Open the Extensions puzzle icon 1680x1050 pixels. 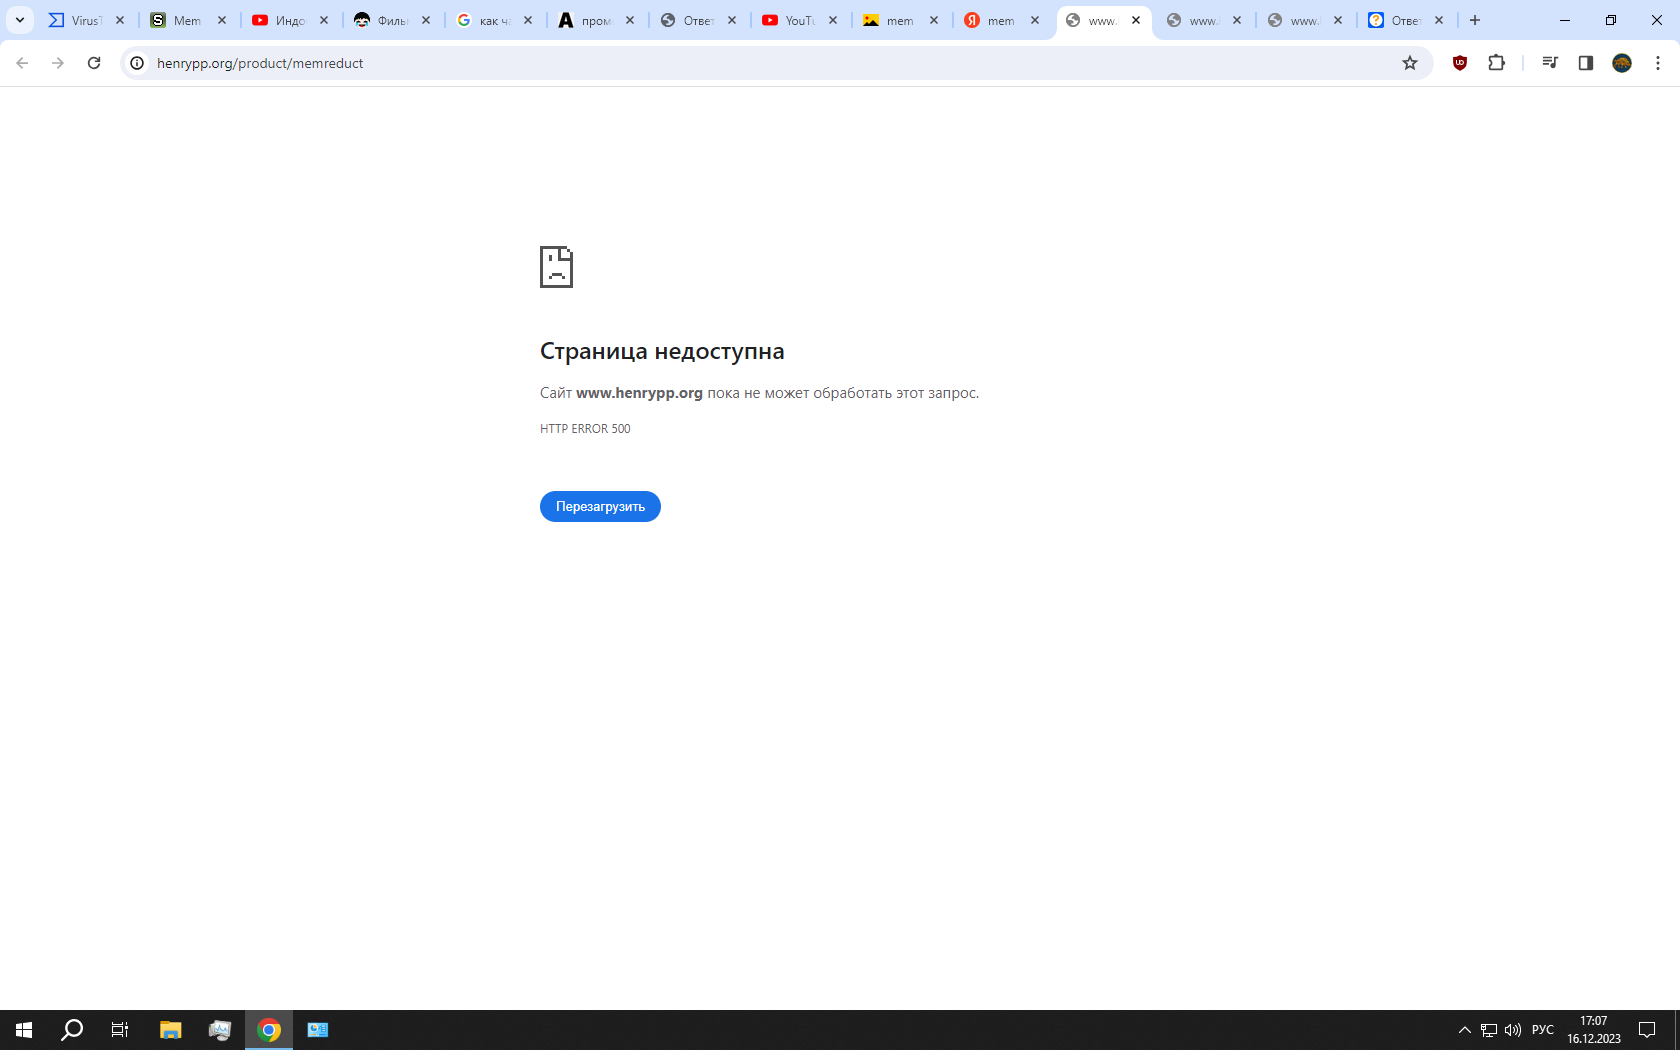click(x=1496, y=63)
